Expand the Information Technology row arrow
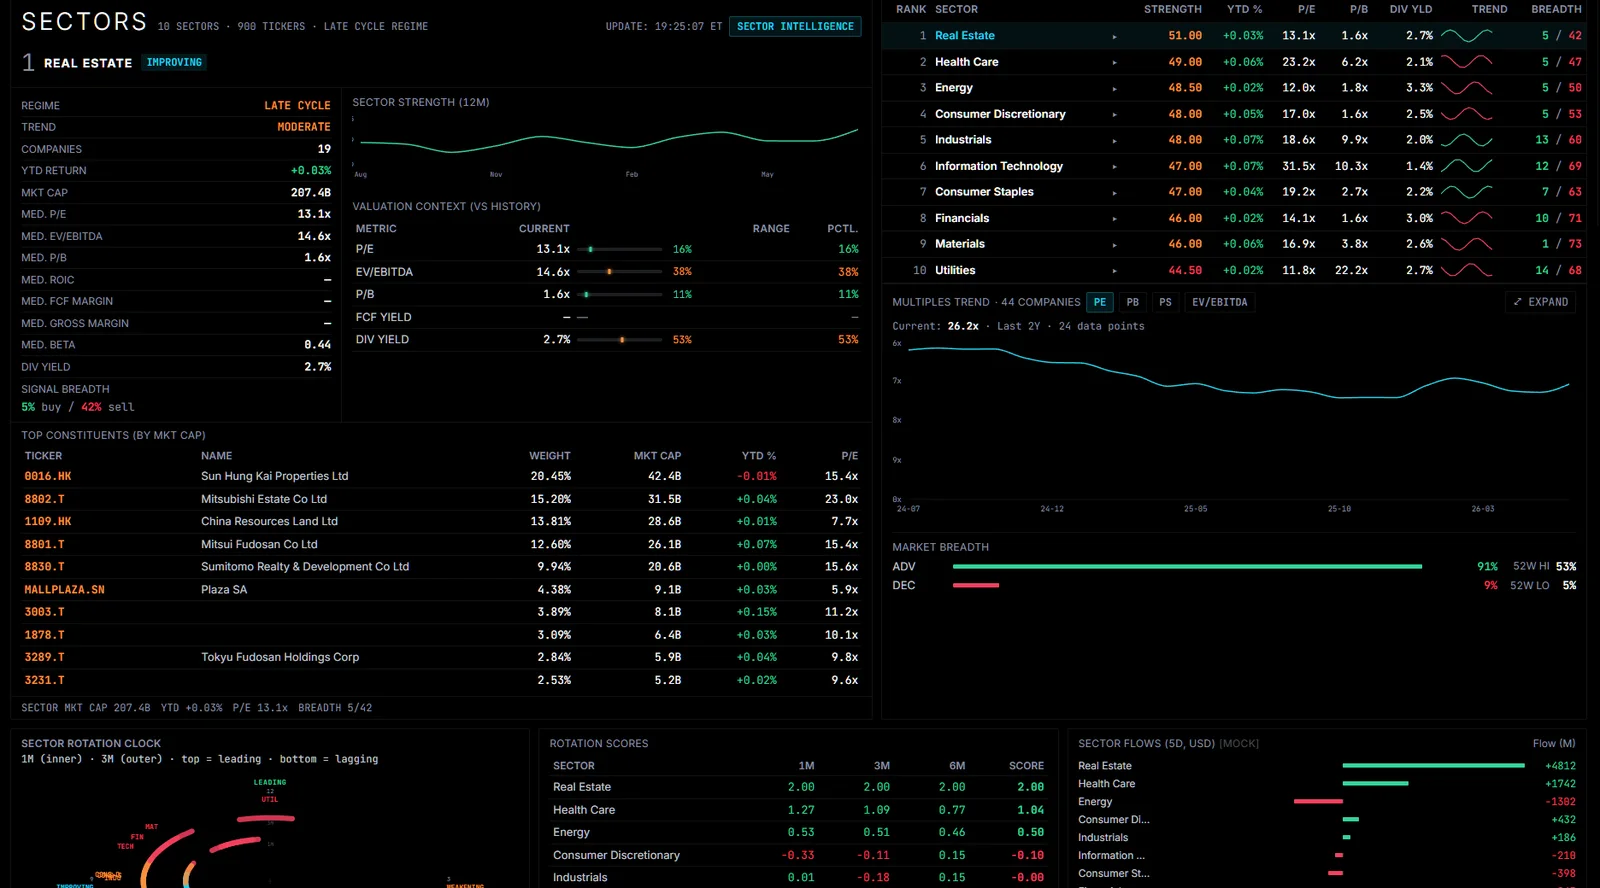 coord(1114,167)
